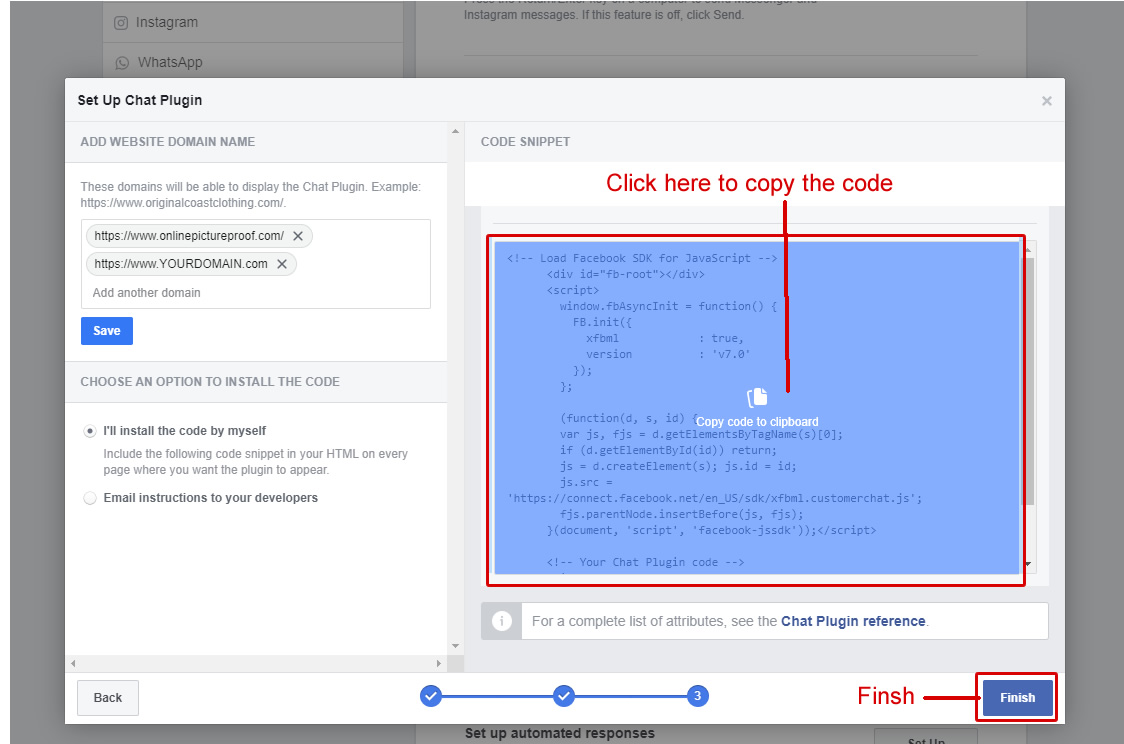1124x744 pixels.
Task: Go to second completed step indicator
Action: [x=564, y=695]
